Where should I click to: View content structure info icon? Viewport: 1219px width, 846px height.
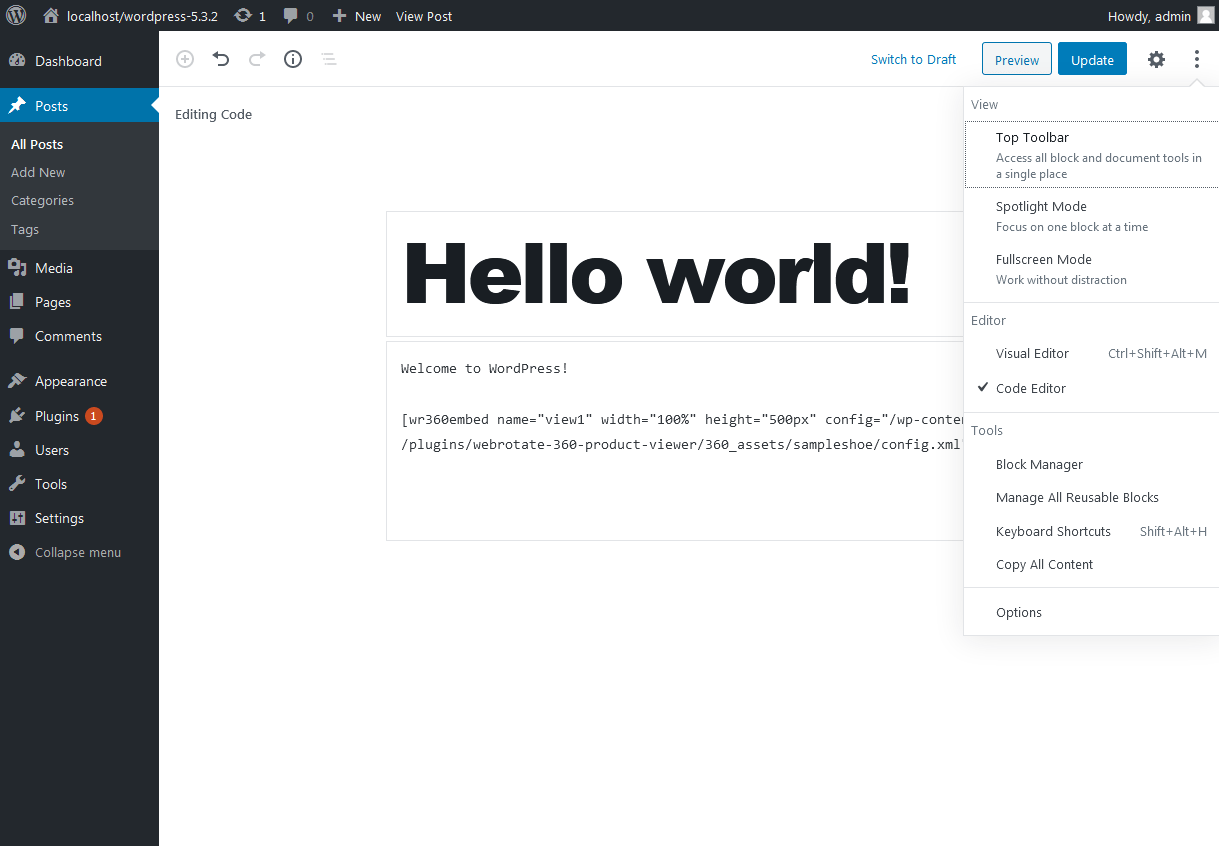pyautogui.click(x=292, y=59)
